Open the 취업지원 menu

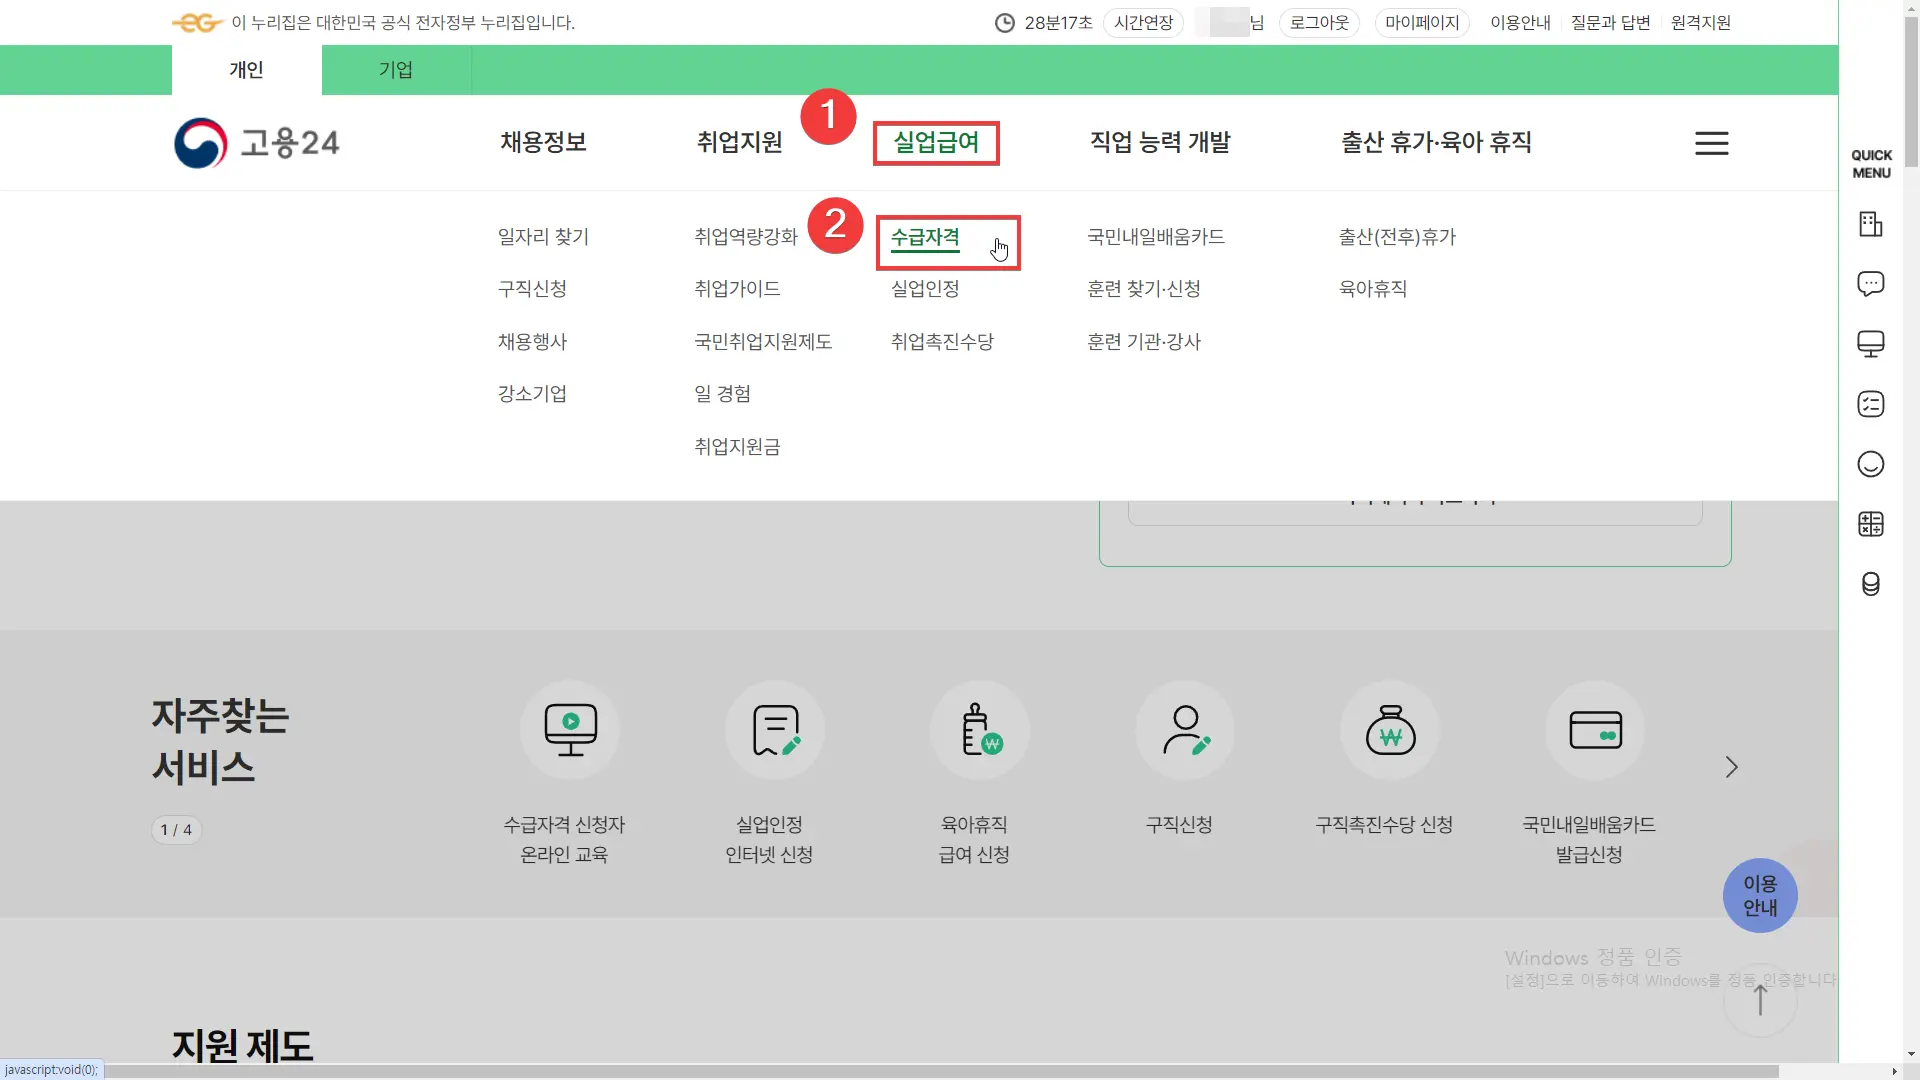pyautogui.click(x=739, y=142)
